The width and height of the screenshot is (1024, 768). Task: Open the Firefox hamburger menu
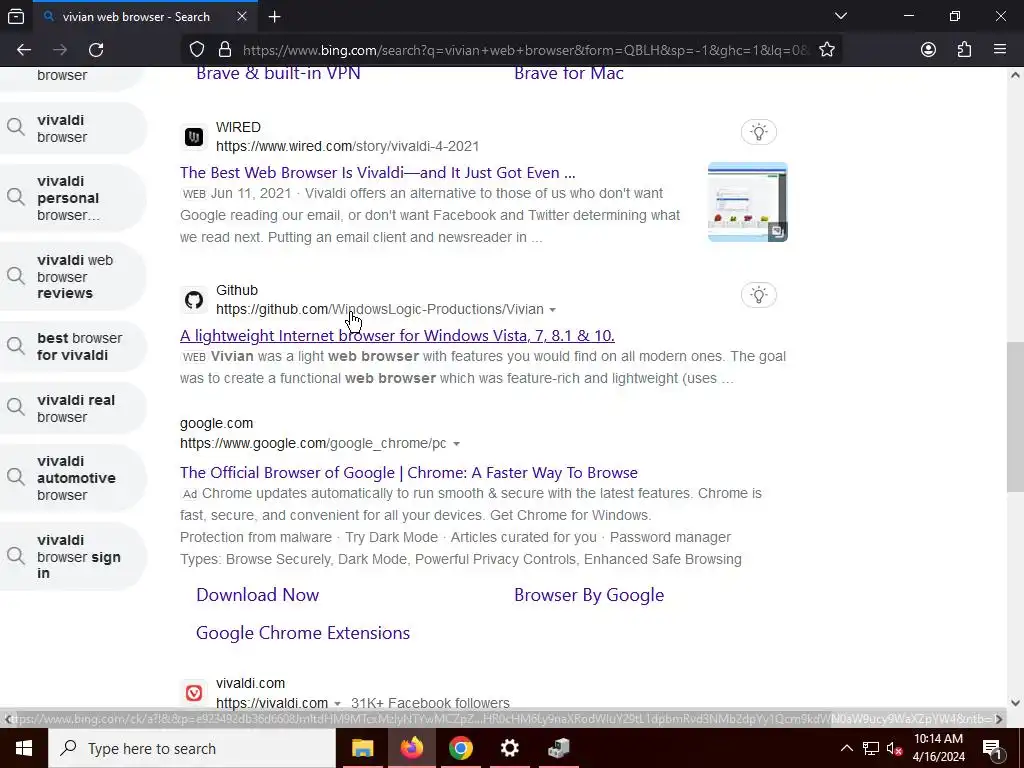coord(1000,50)
